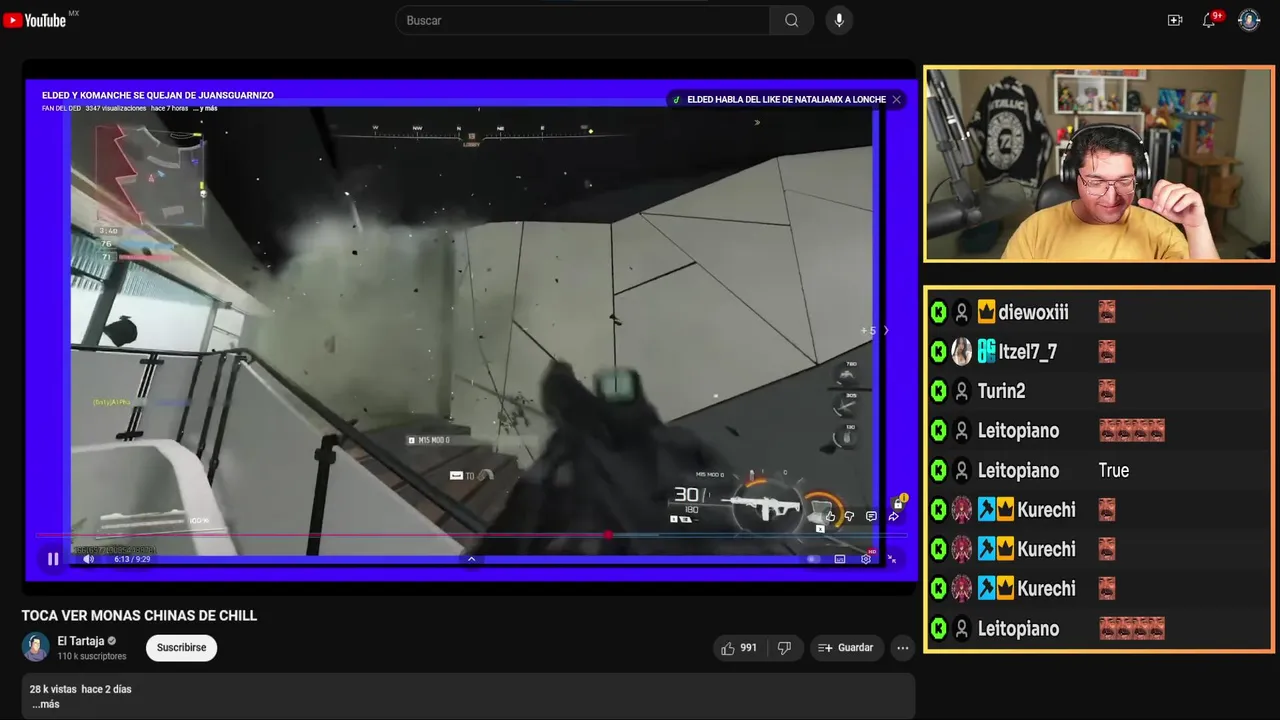This screenshot has height=720, width=1280.
Task: Open suggested video ELDED HABLA DEL LIKE DE NATALIAMX
Action: [x=786, y=99]
